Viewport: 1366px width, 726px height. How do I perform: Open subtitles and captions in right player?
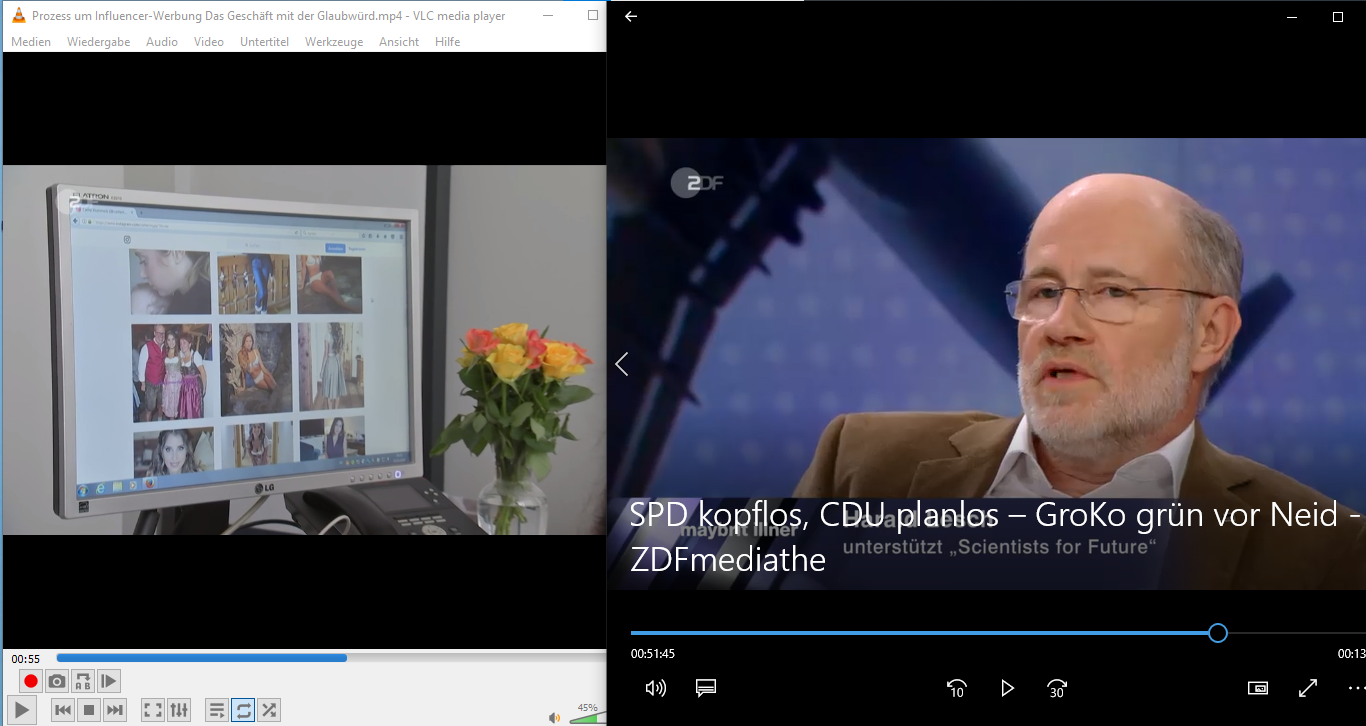tap(706, 688)
